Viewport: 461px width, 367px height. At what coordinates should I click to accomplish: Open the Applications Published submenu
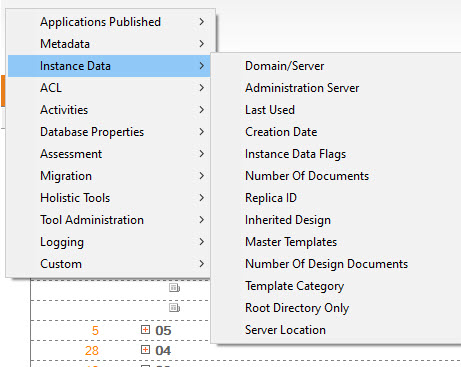point(109,22)
